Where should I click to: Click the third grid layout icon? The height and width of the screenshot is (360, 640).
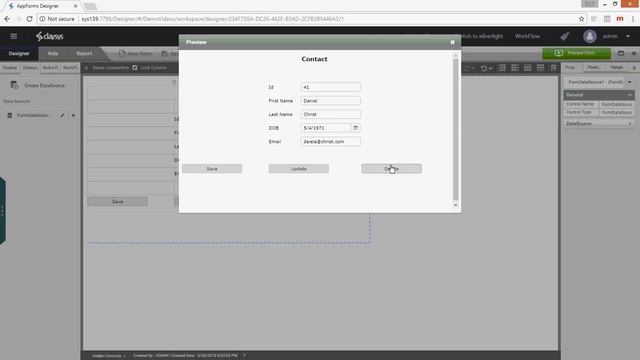(527, 68)
